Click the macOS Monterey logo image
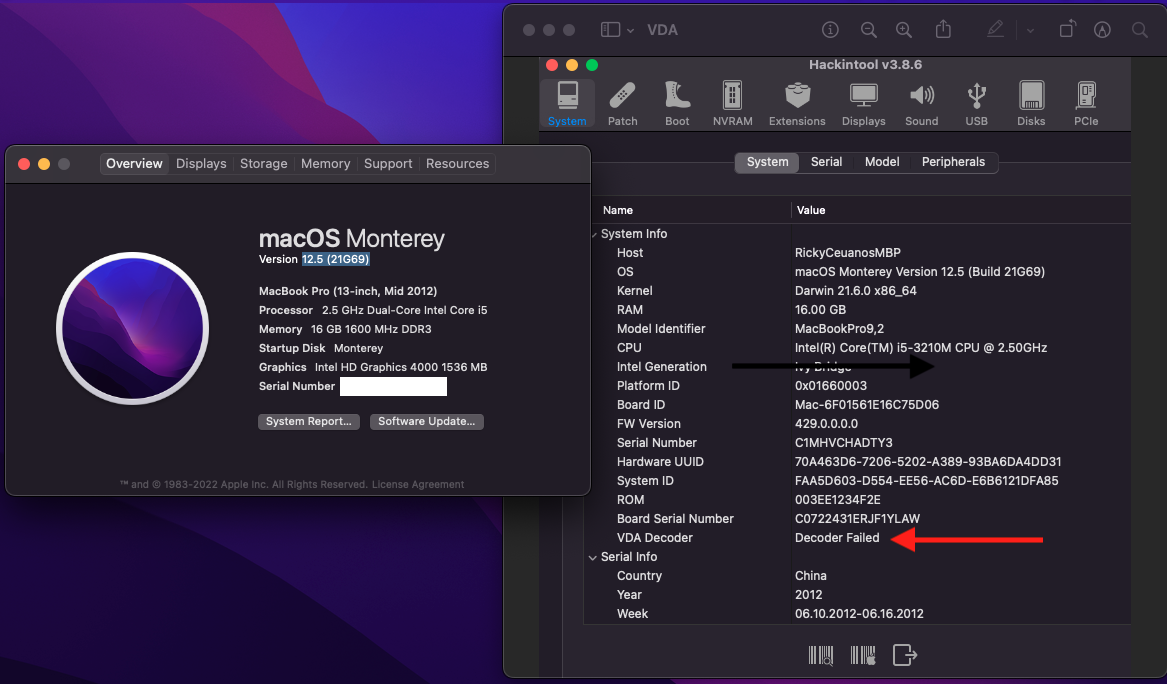Viewport: 1167px width, 684px height. pos(132,328)
